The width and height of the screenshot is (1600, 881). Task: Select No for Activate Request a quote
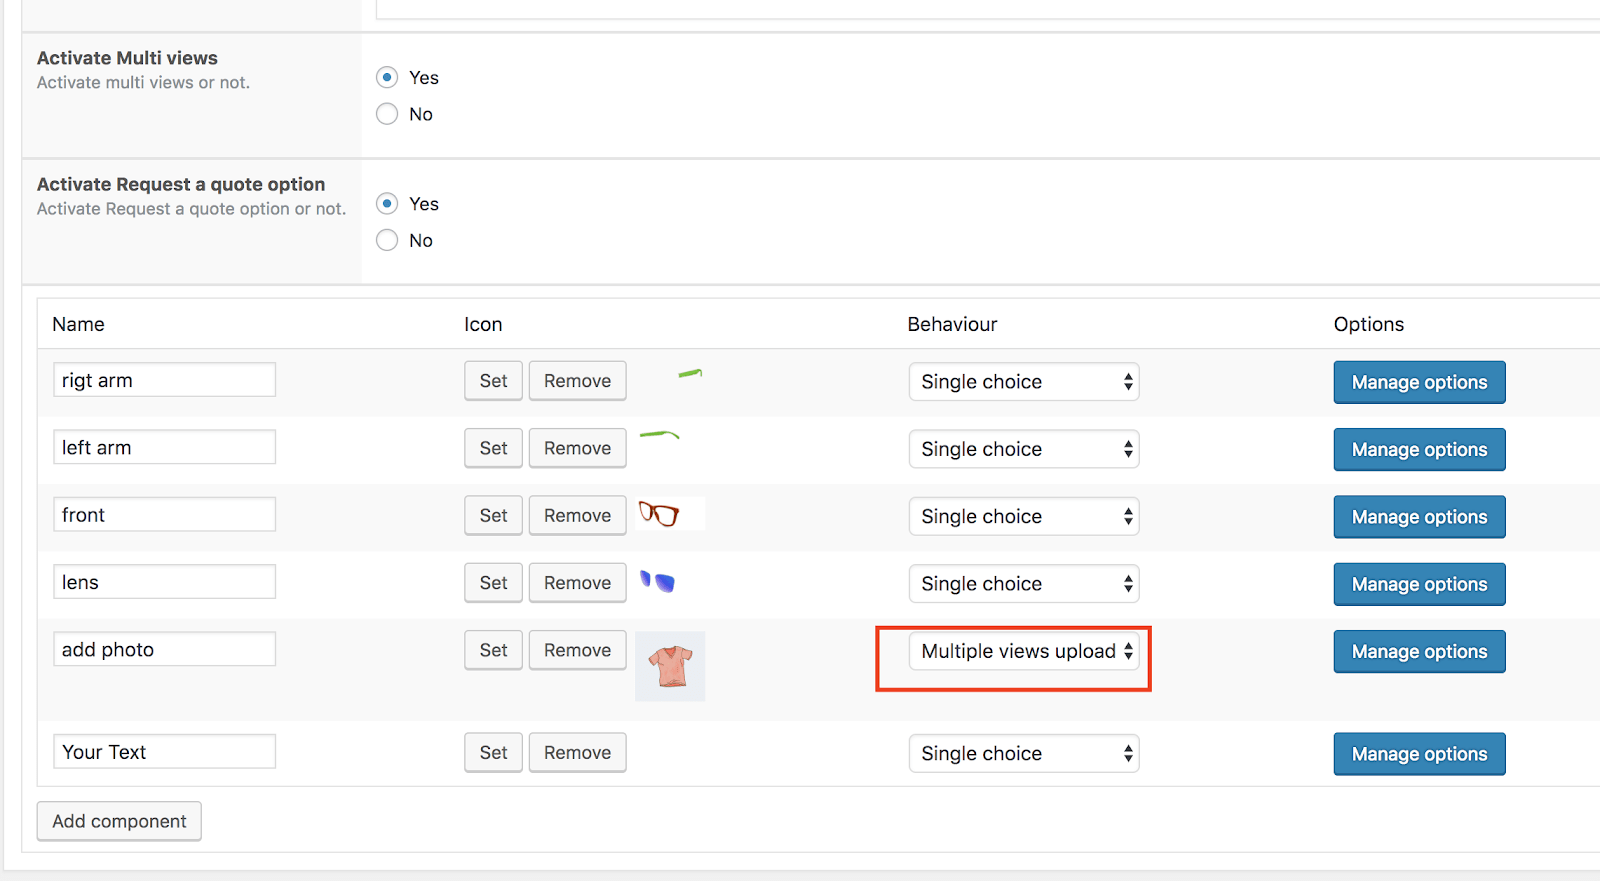pyautogui.click(x=387, y=240)
